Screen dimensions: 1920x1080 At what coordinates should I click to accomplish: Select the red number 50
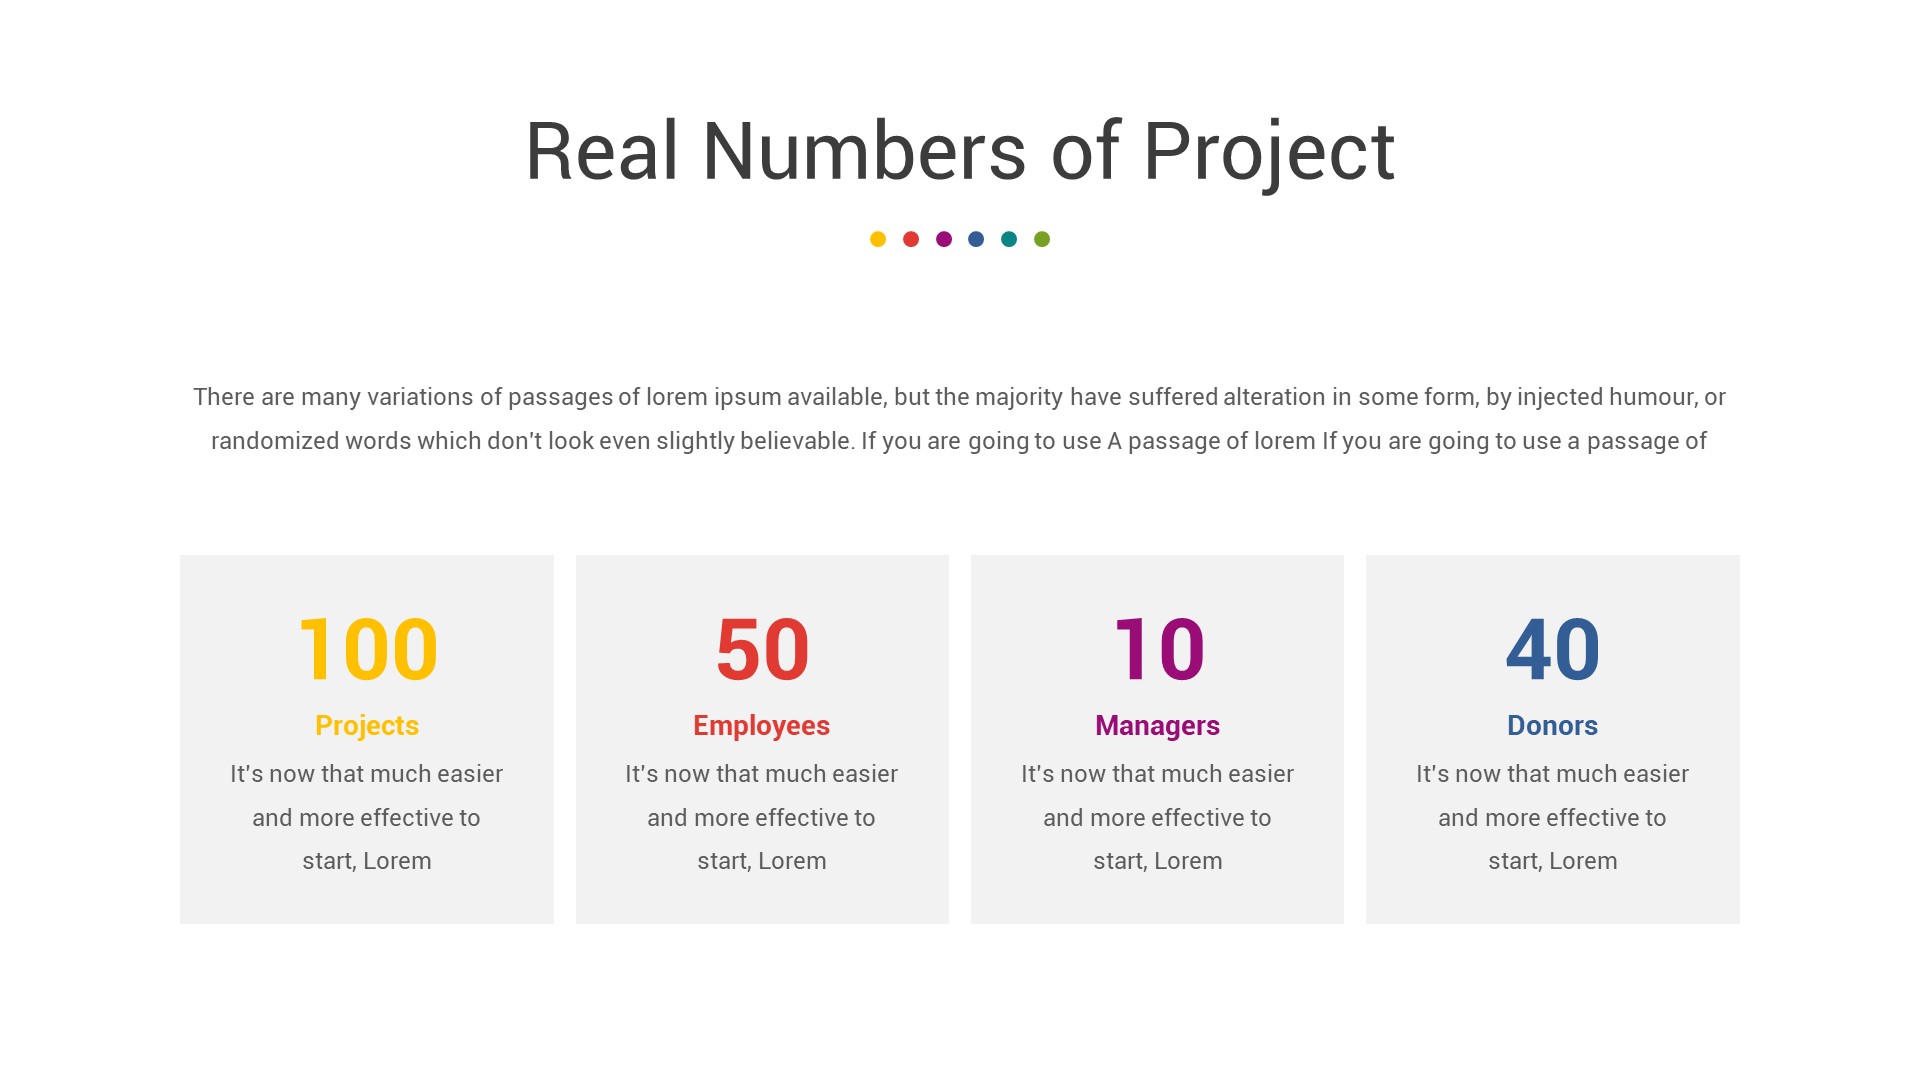(x=762, y=650)
